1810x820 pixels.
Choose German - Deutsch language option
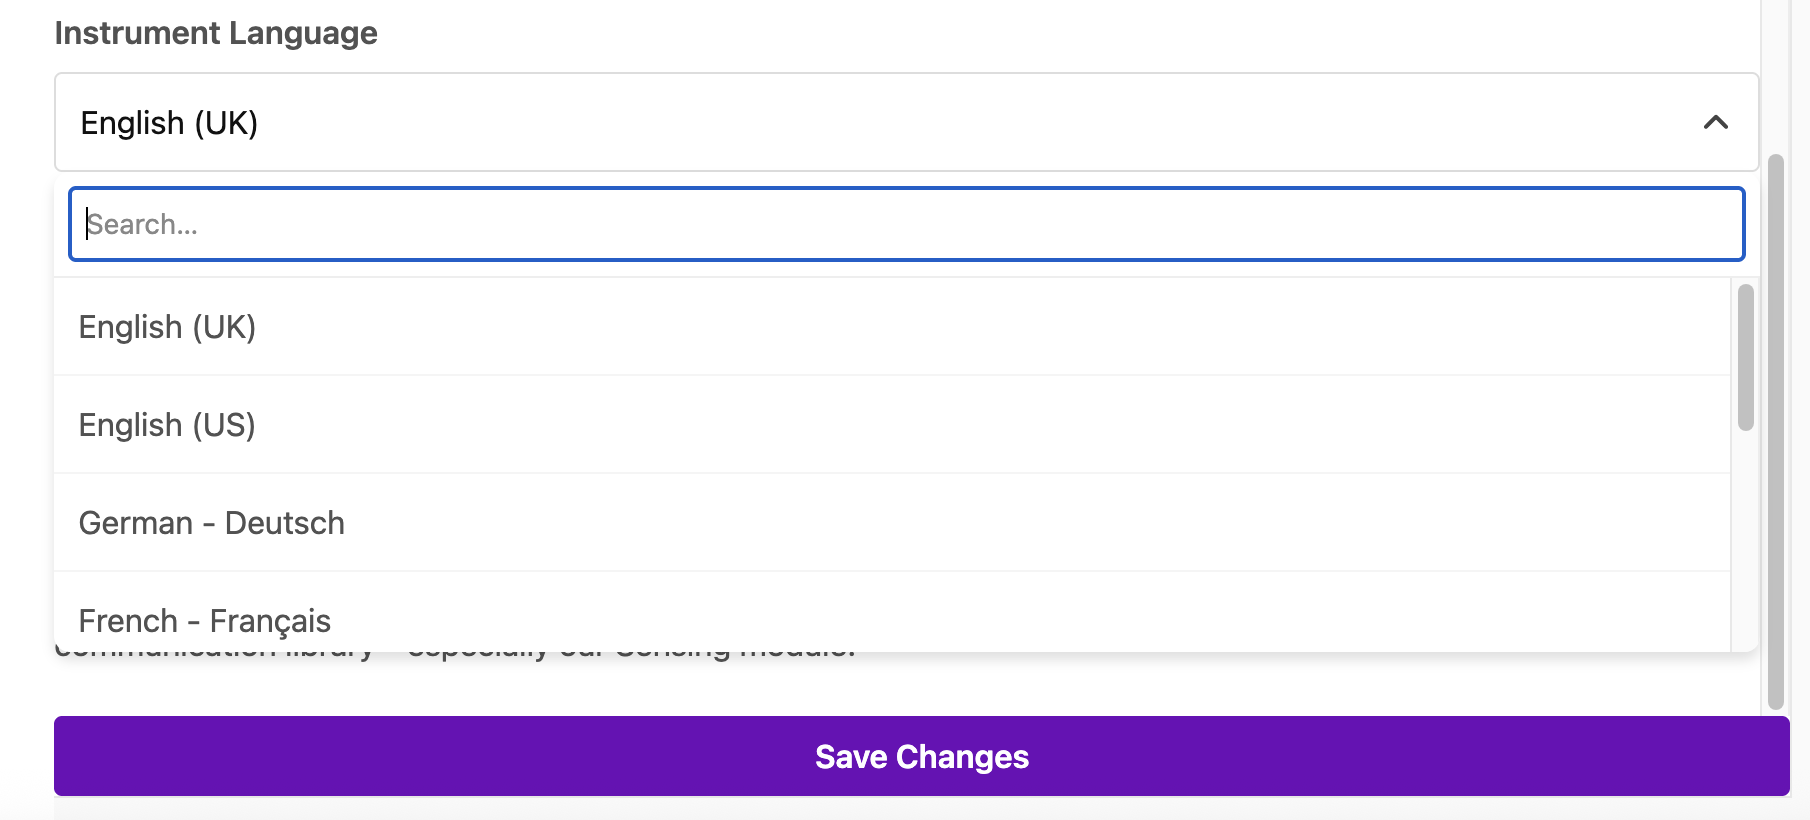click(211, 523)
